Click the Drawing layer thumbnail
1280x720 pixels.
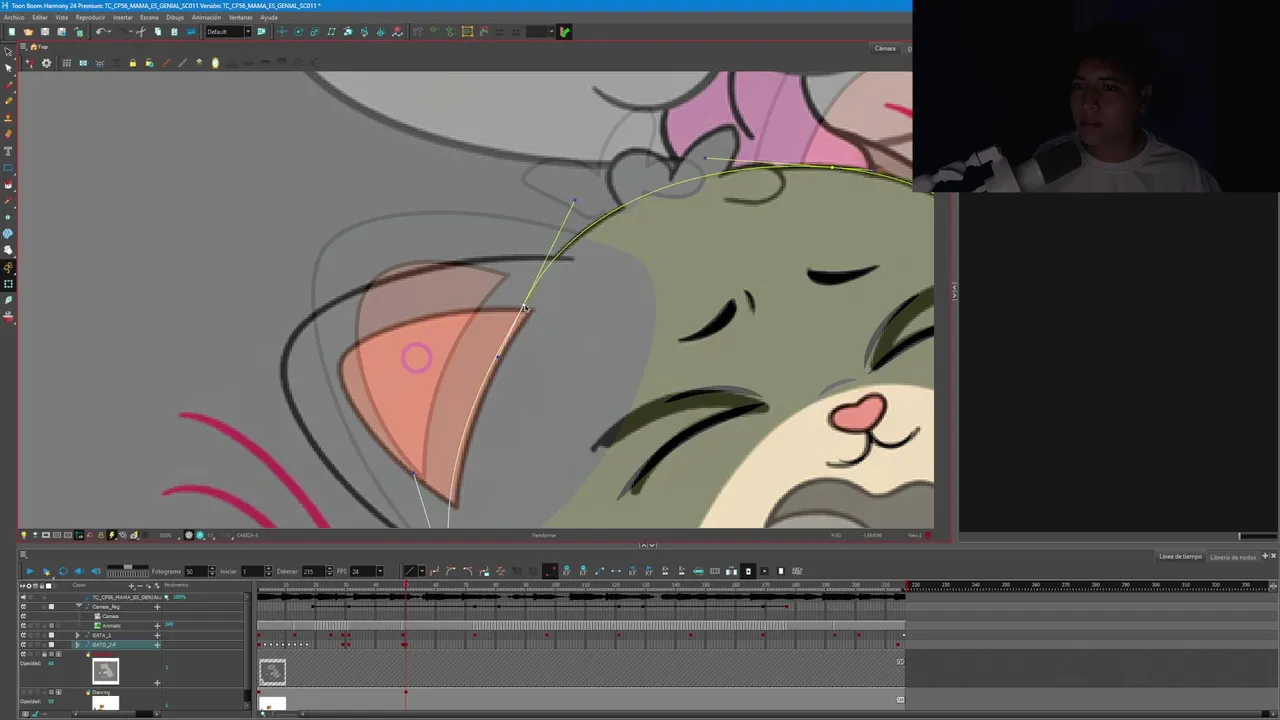point(105,703)
